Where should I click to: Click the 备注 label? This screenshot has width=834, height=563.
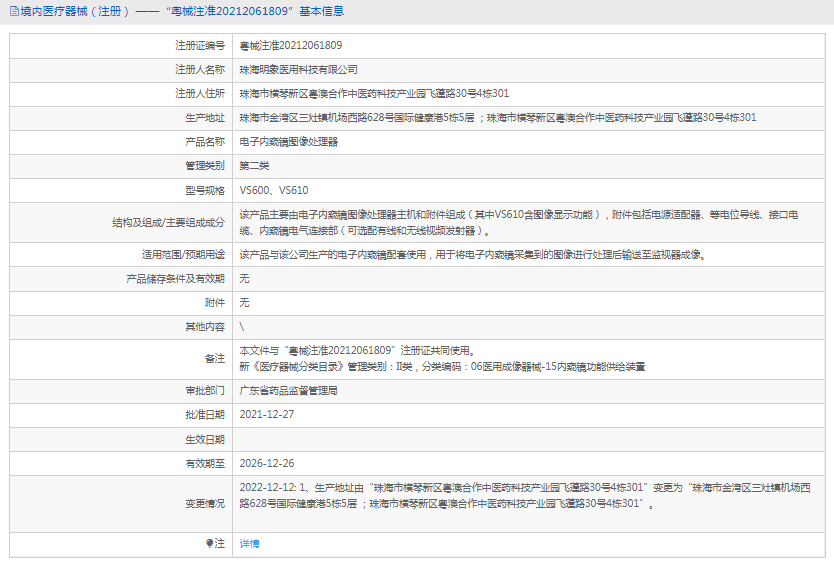pyautogui.click(x=215, y=359)
